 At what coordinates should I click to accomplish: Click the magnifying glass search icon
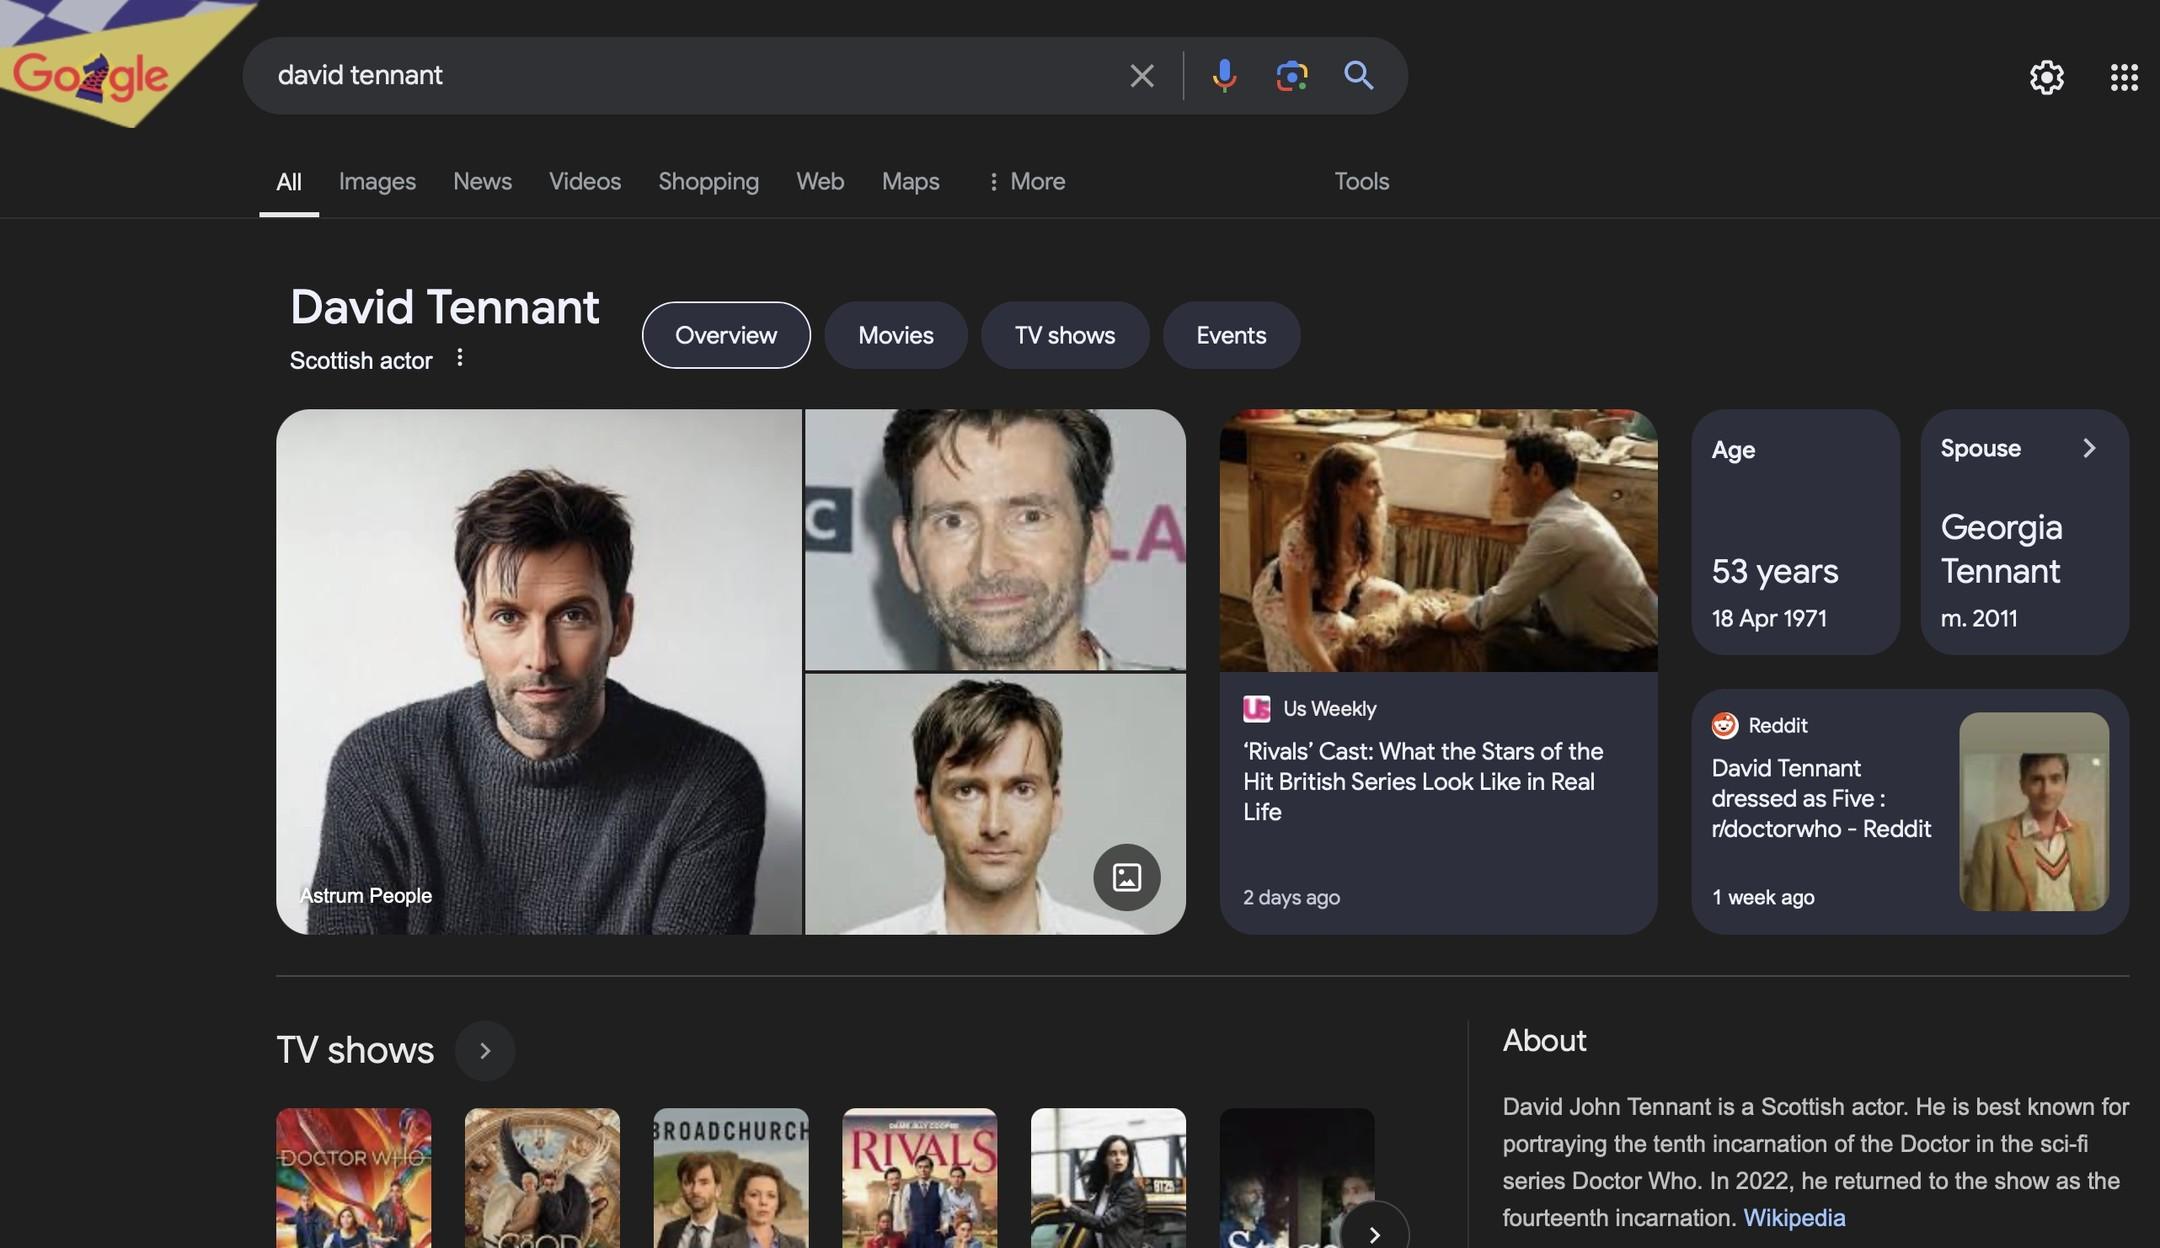(x=1358, y=75)
